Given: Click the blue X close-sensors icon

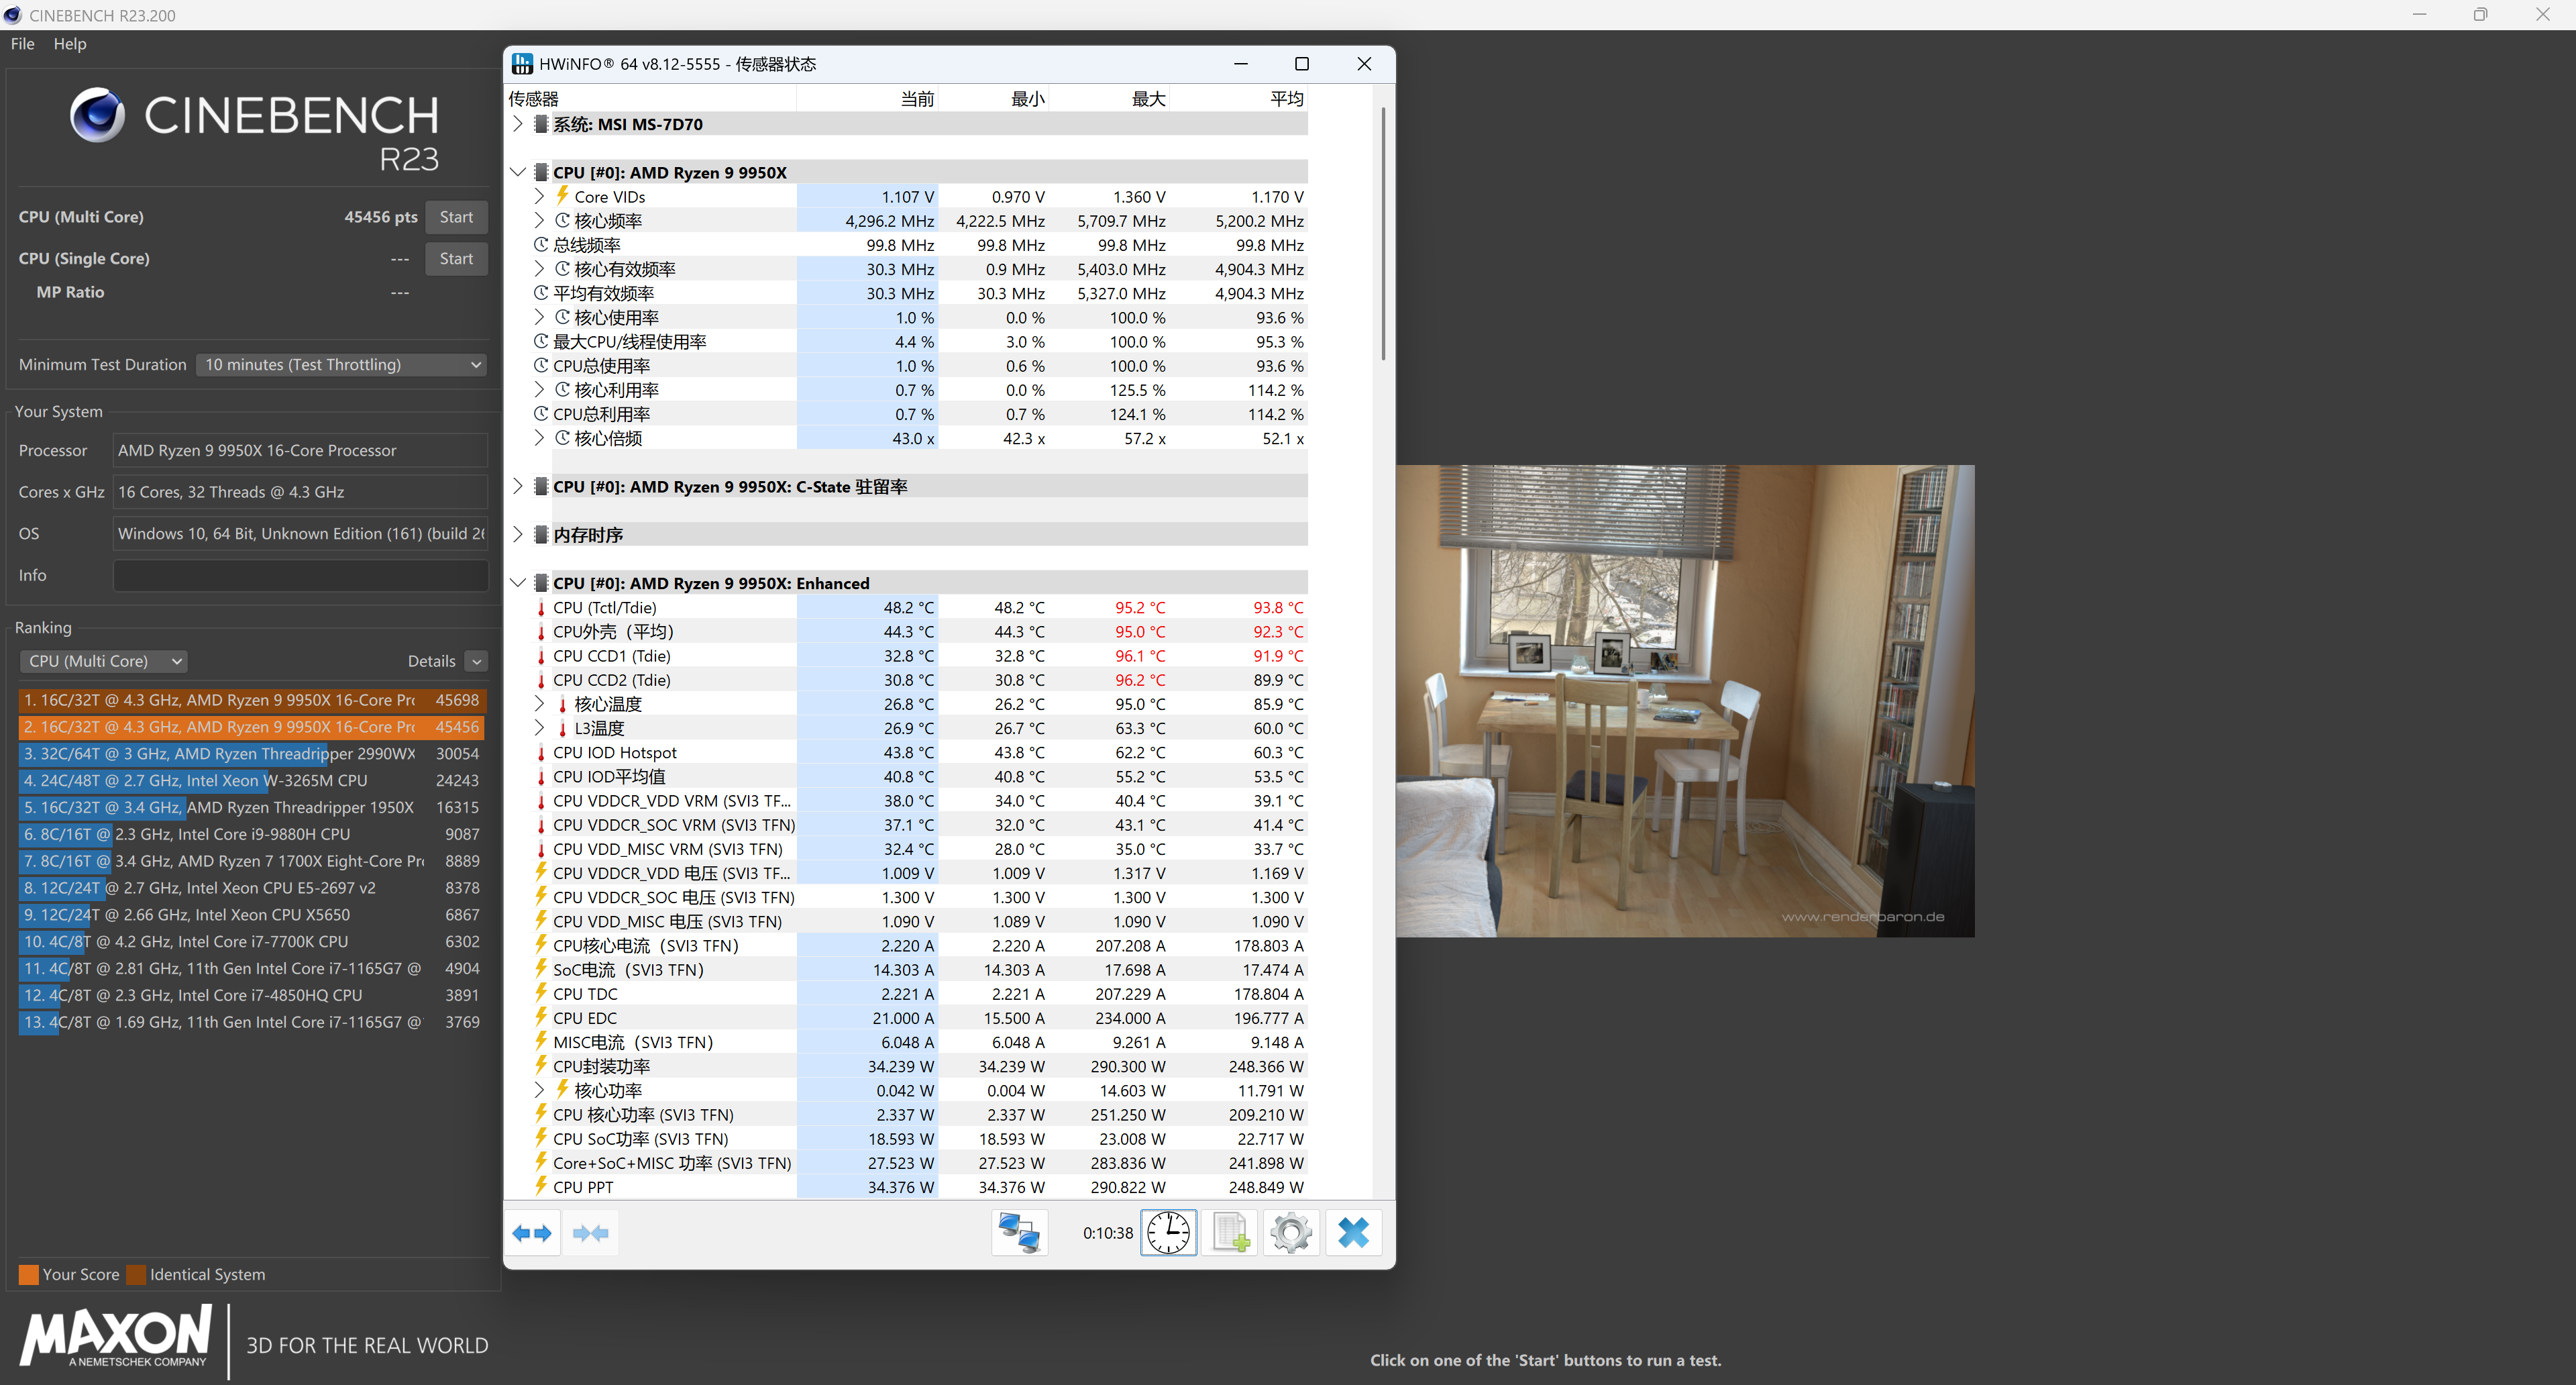Looking at the screenshot, I should point(1353,1233).
